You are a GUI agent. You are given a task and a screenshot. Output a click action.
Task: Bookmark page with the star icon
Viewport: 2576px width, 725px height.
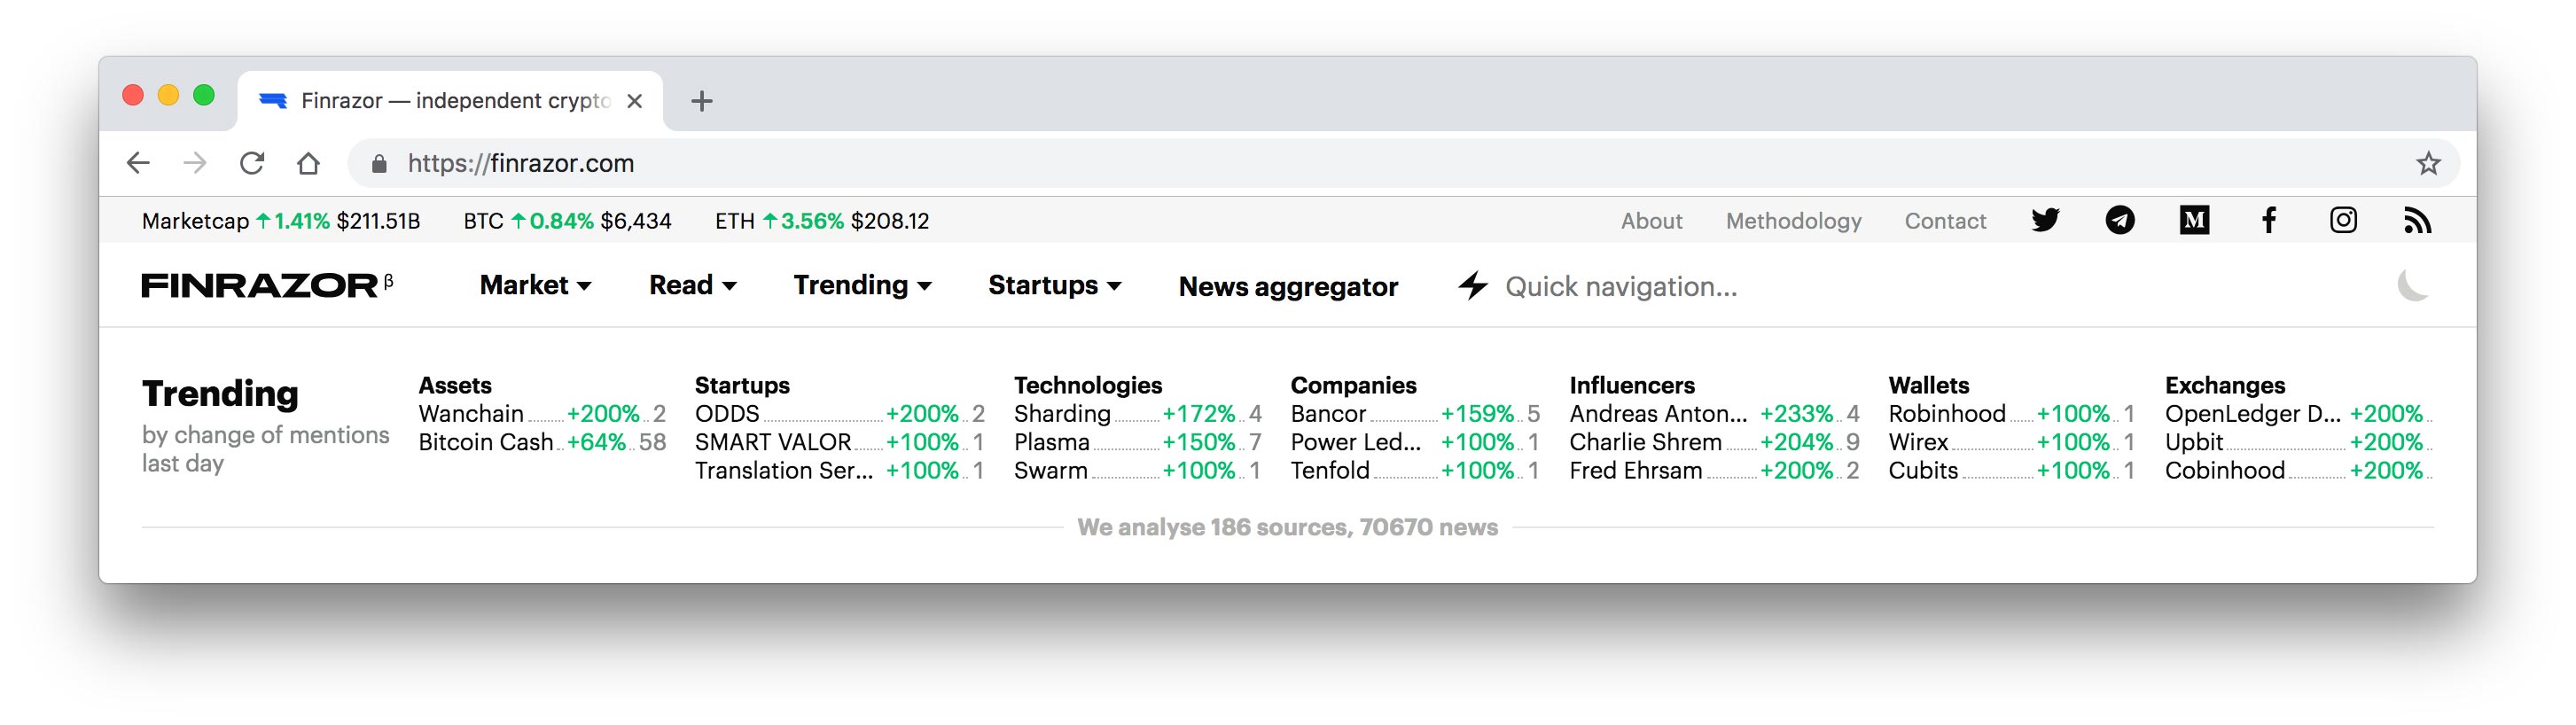[2428, 163]
